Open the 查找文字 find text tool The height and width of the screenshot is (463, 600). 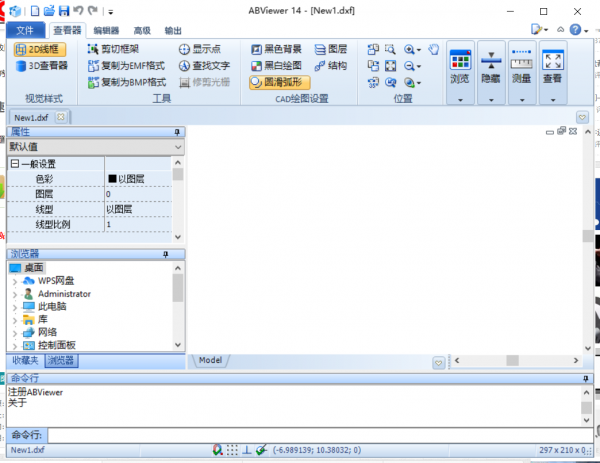(204, 66)
